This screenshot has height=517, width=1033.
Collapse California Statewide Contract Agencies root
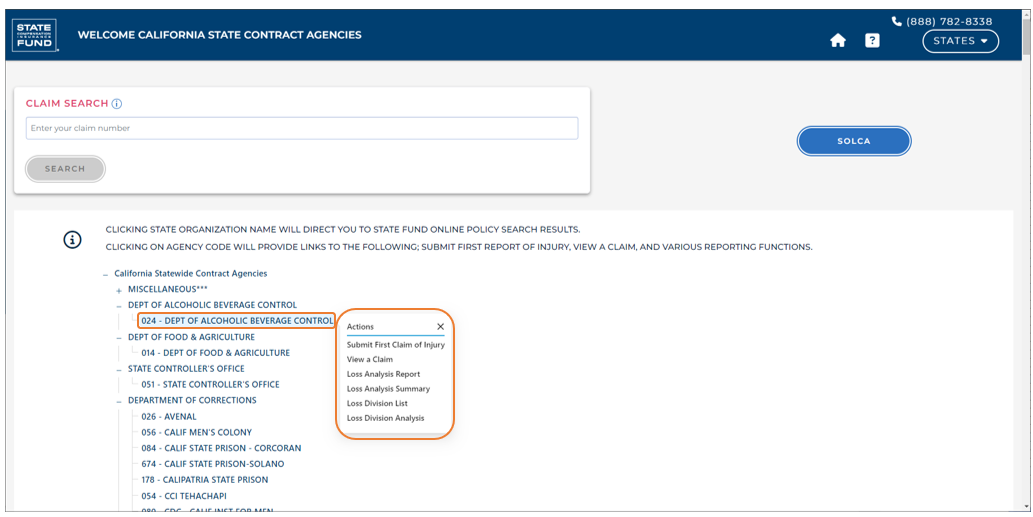106,274
